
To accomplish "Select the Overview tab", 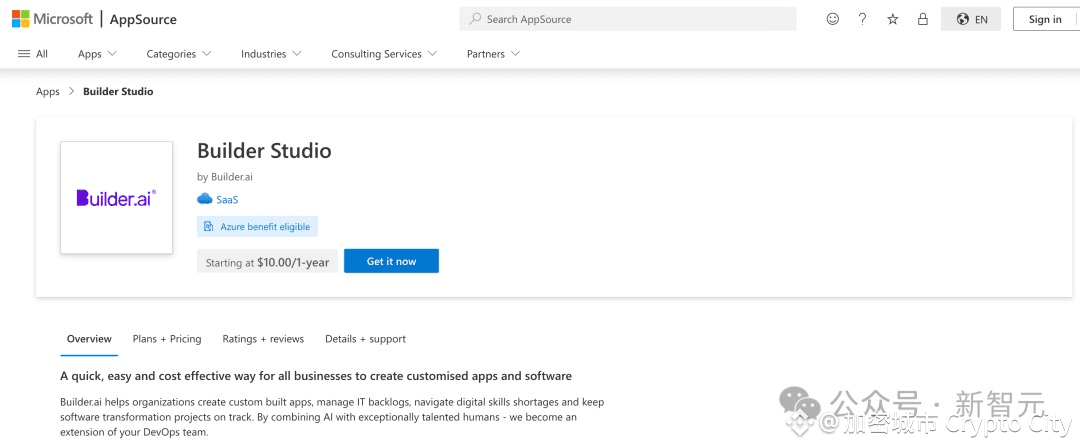I will [x=89, y=339].
